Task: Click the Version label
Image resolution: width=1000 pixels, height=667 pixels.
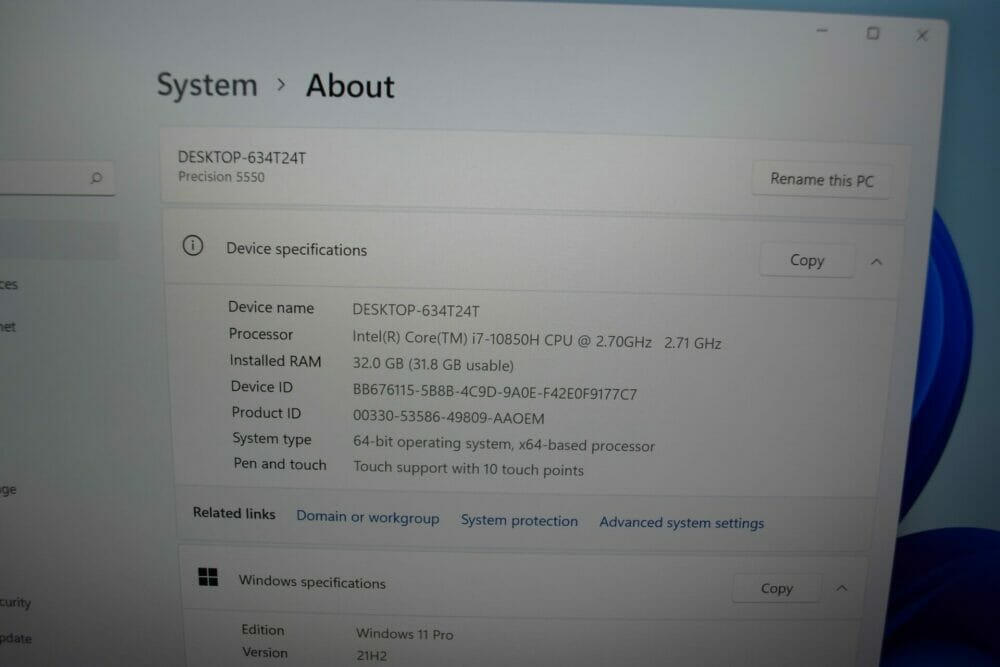Action: point(265,653)
